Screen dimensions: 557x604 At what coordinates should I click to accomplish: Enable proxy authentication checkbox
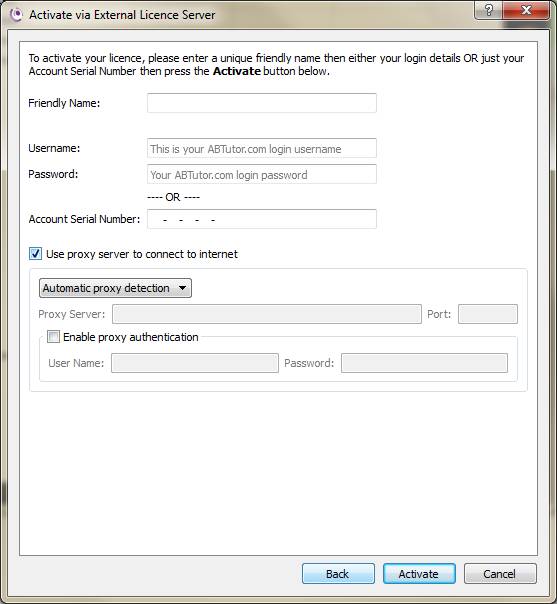53,337
